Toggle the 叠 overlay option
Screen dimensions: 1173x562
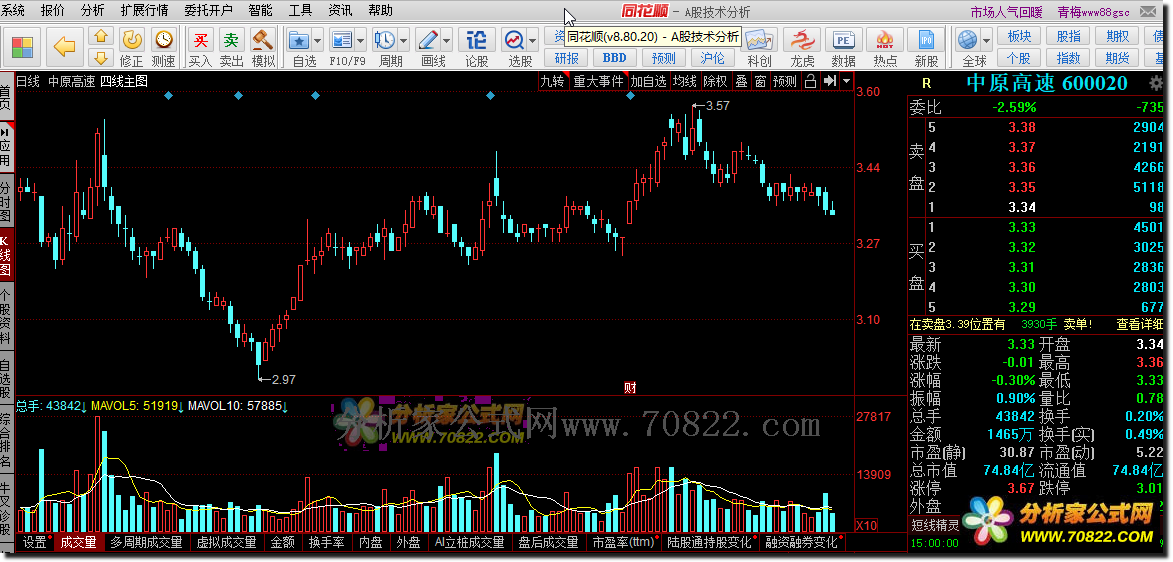point(741,81)
